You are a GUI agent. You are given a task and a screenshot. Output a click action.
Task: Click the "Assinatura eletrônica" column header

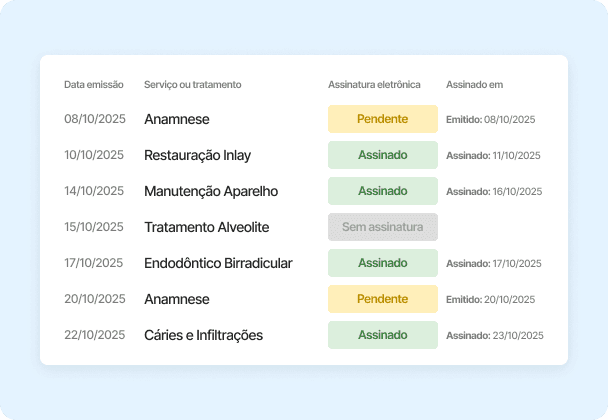tap(374, 84)
